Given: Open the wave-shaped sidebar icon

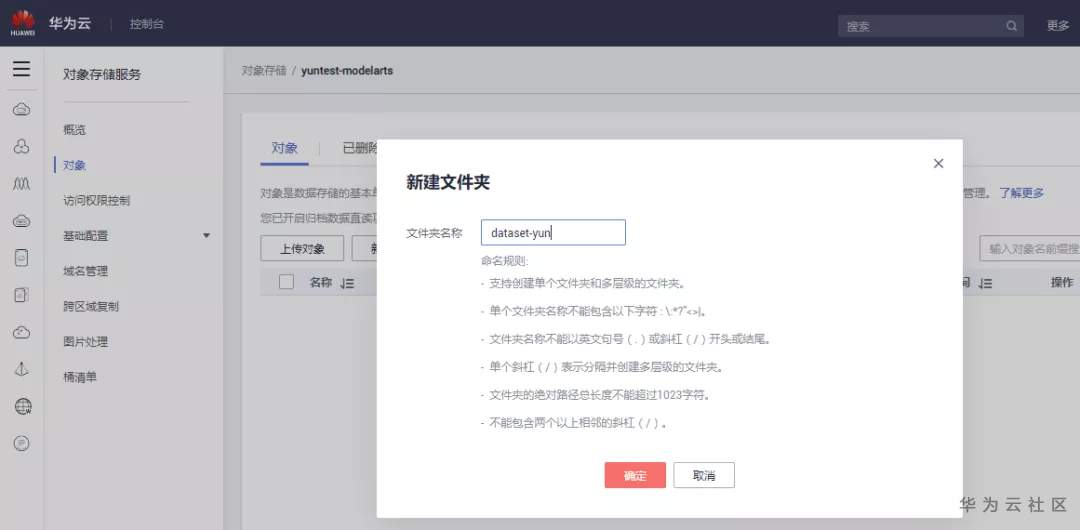Looking at the screenshot, I should (x=21, y=183).
